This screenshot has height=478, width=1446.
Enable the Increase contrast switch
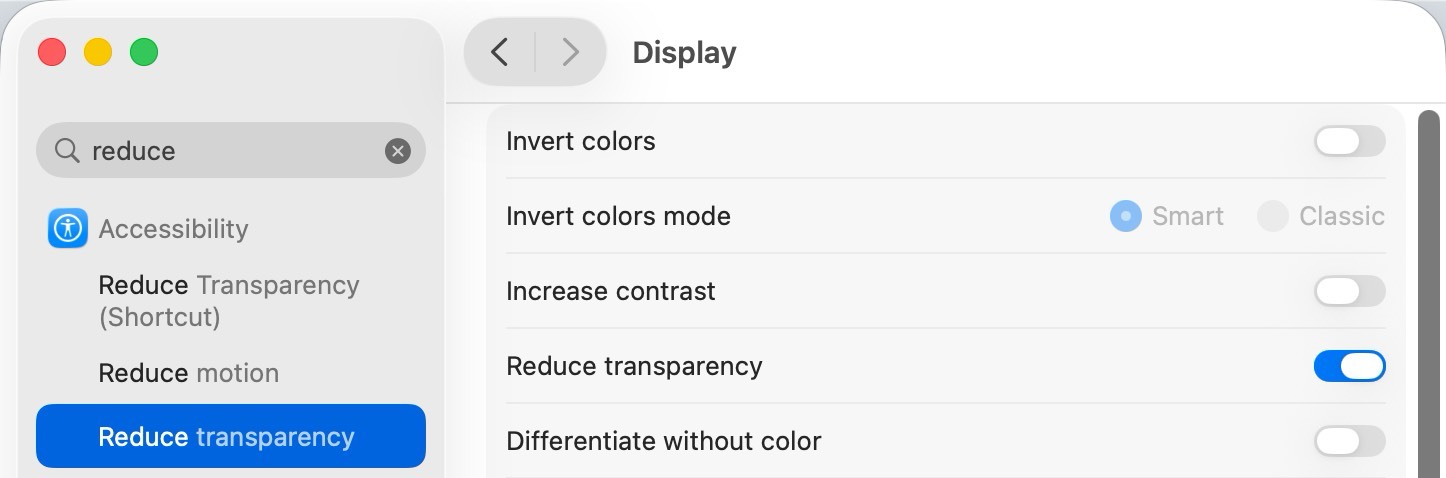tap(1349, 291)
